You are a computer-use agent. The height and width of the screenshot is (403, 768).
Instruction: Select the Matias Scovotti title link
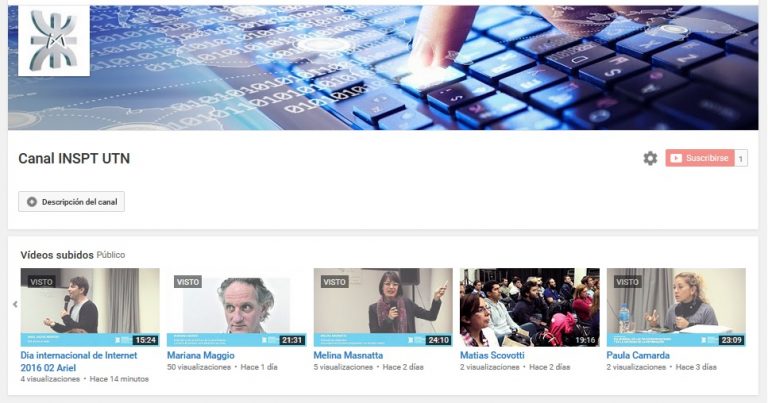(492, 355)
